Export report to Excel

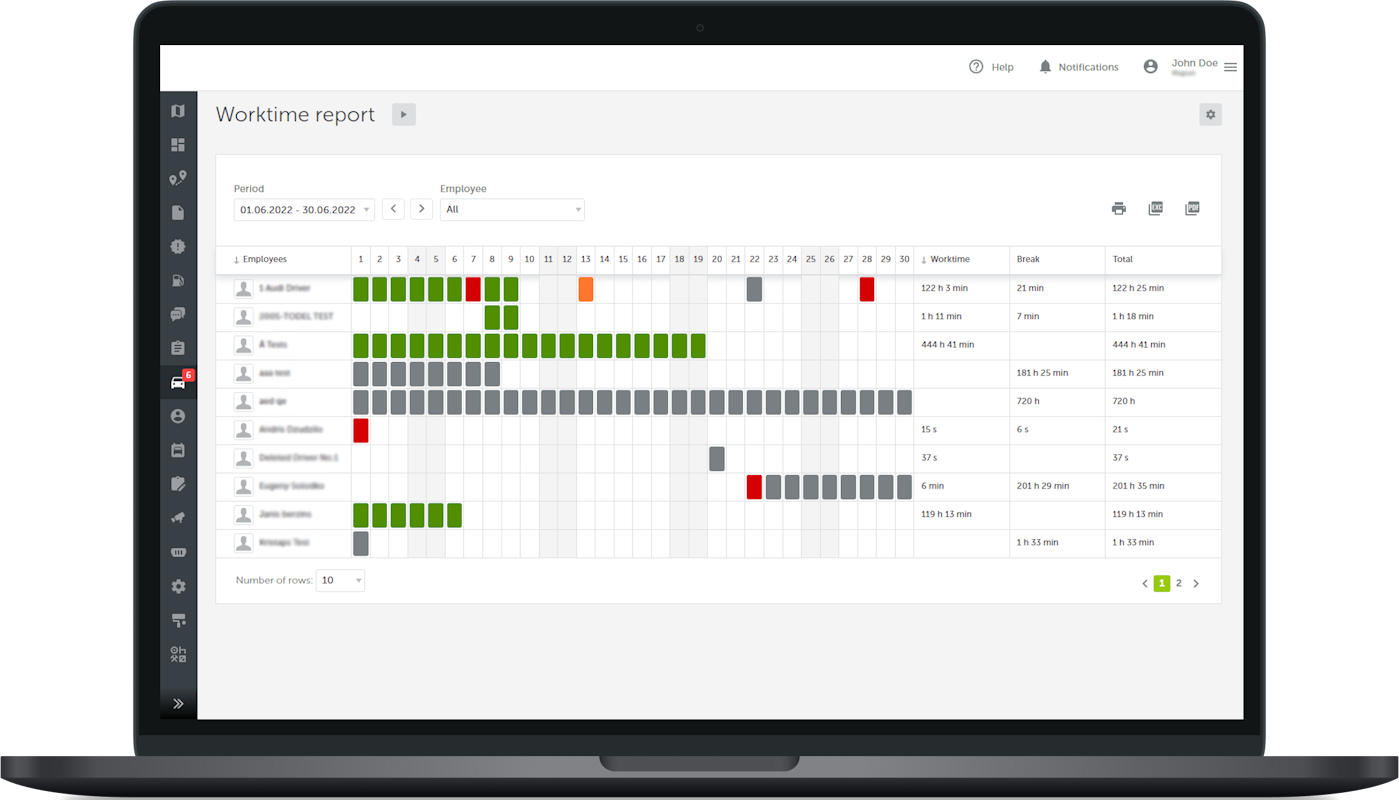click(x=1155, y=209)
